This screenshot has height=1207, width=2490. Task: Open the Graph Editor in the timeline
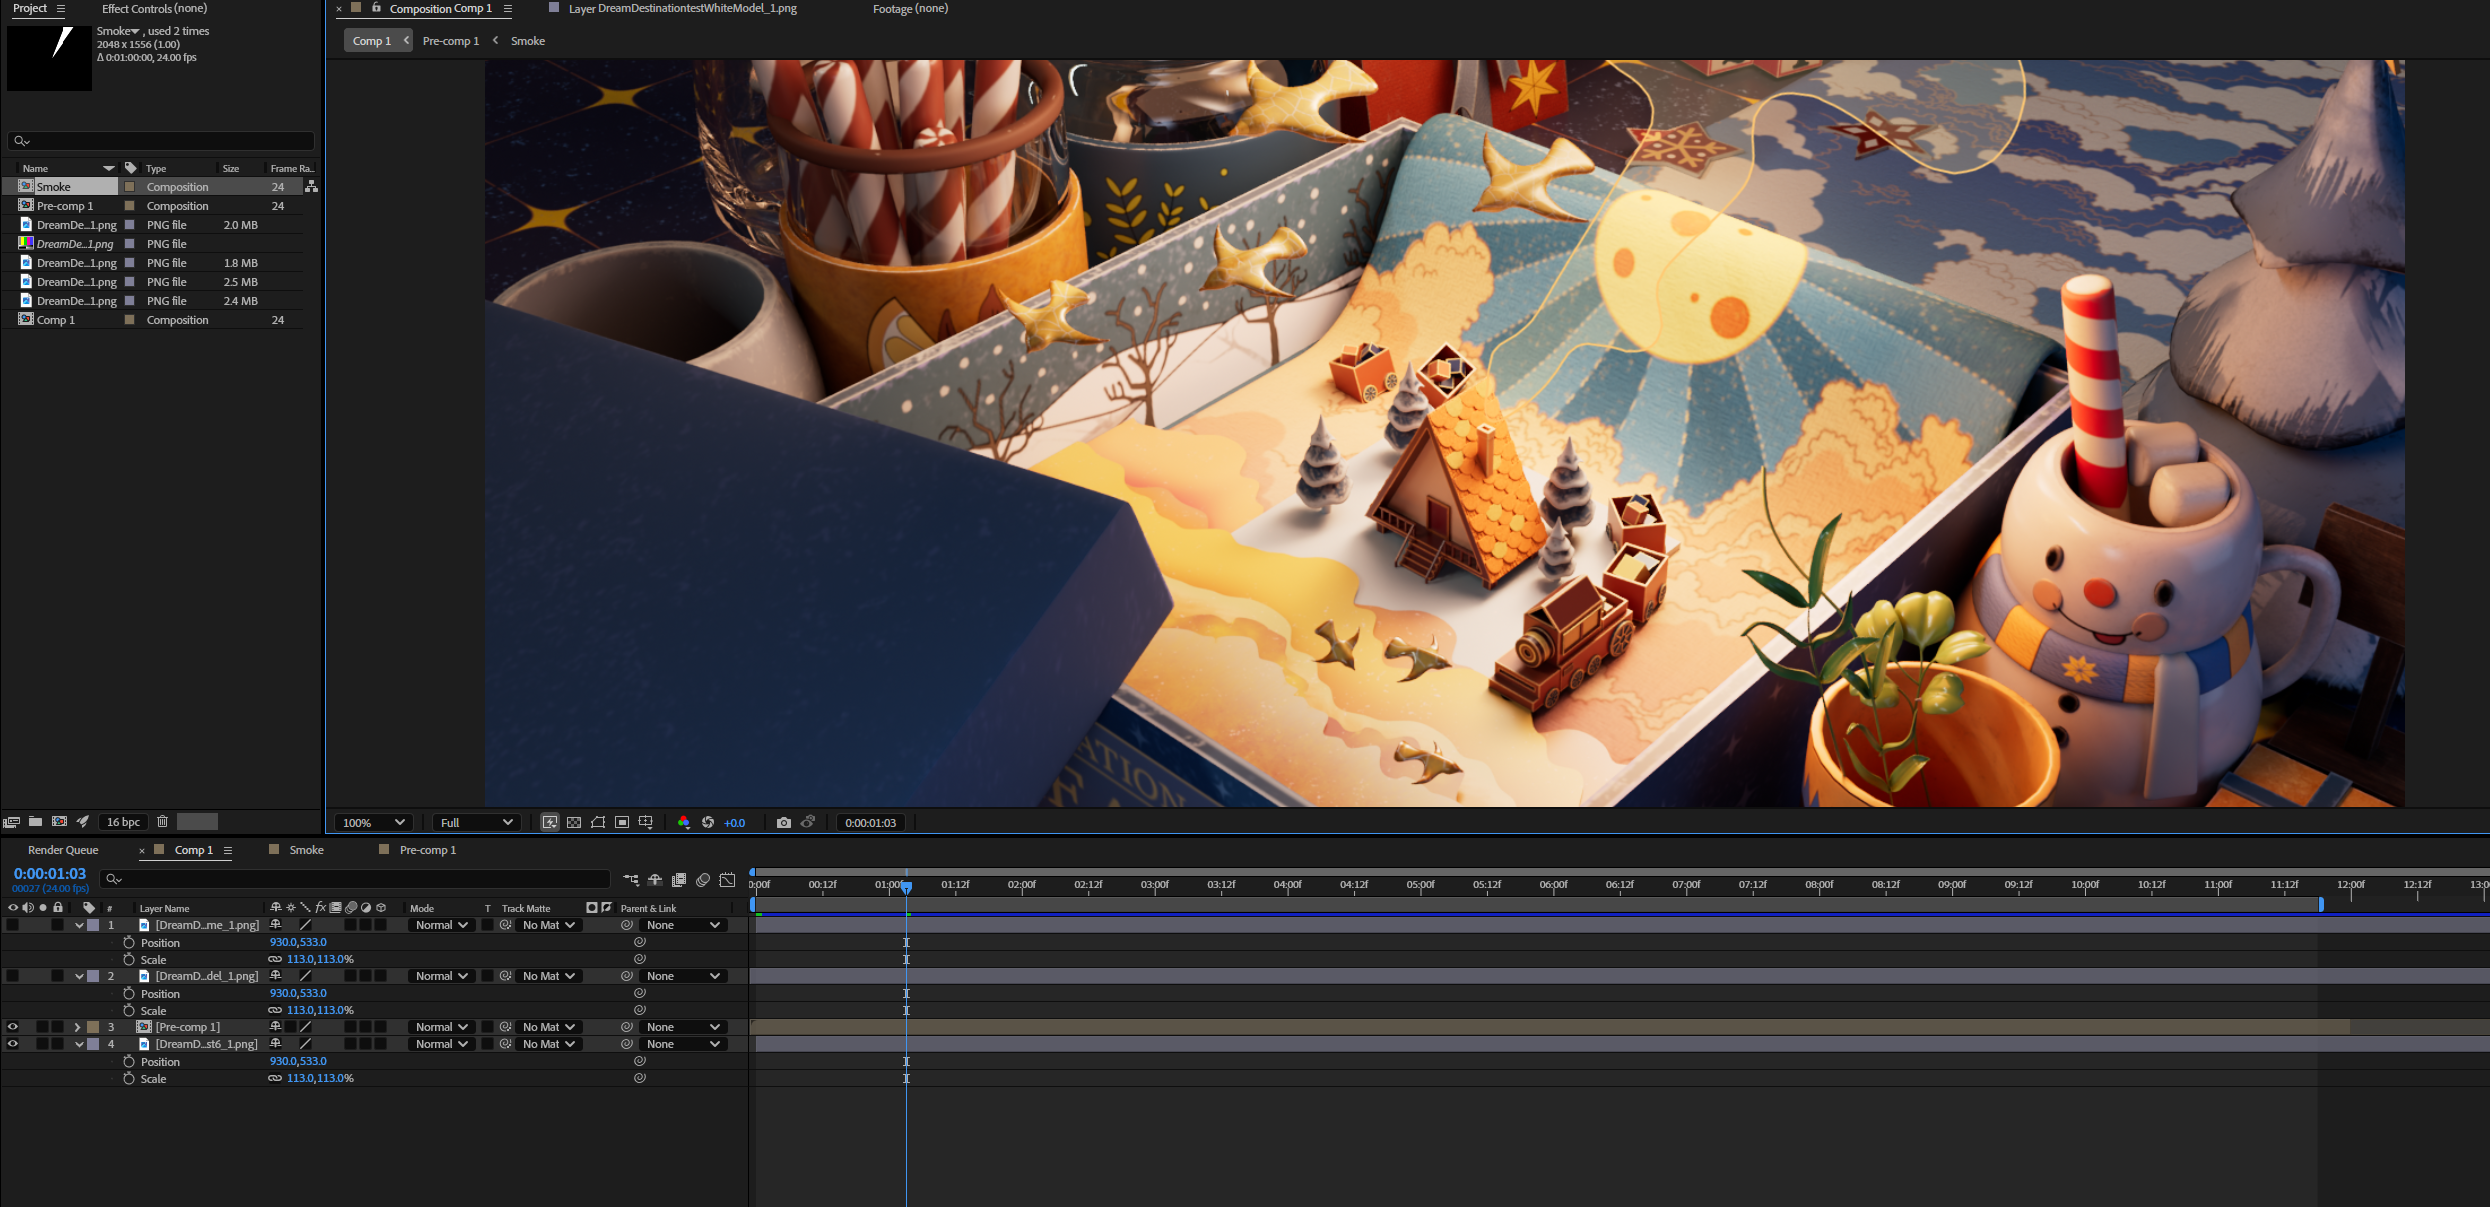(x=727, y=880)
